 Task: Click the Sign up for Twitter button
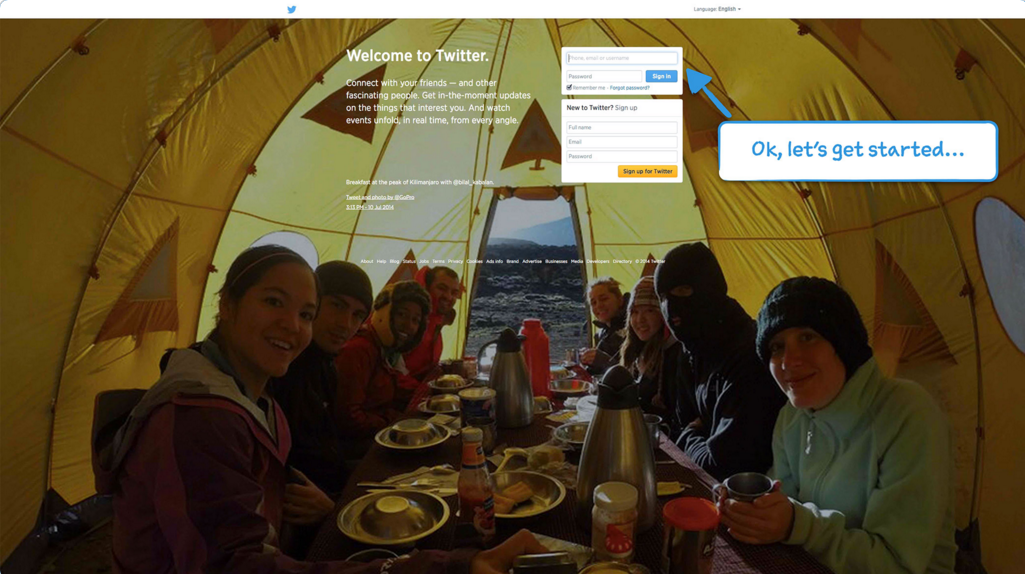click(x=647, y=171)
